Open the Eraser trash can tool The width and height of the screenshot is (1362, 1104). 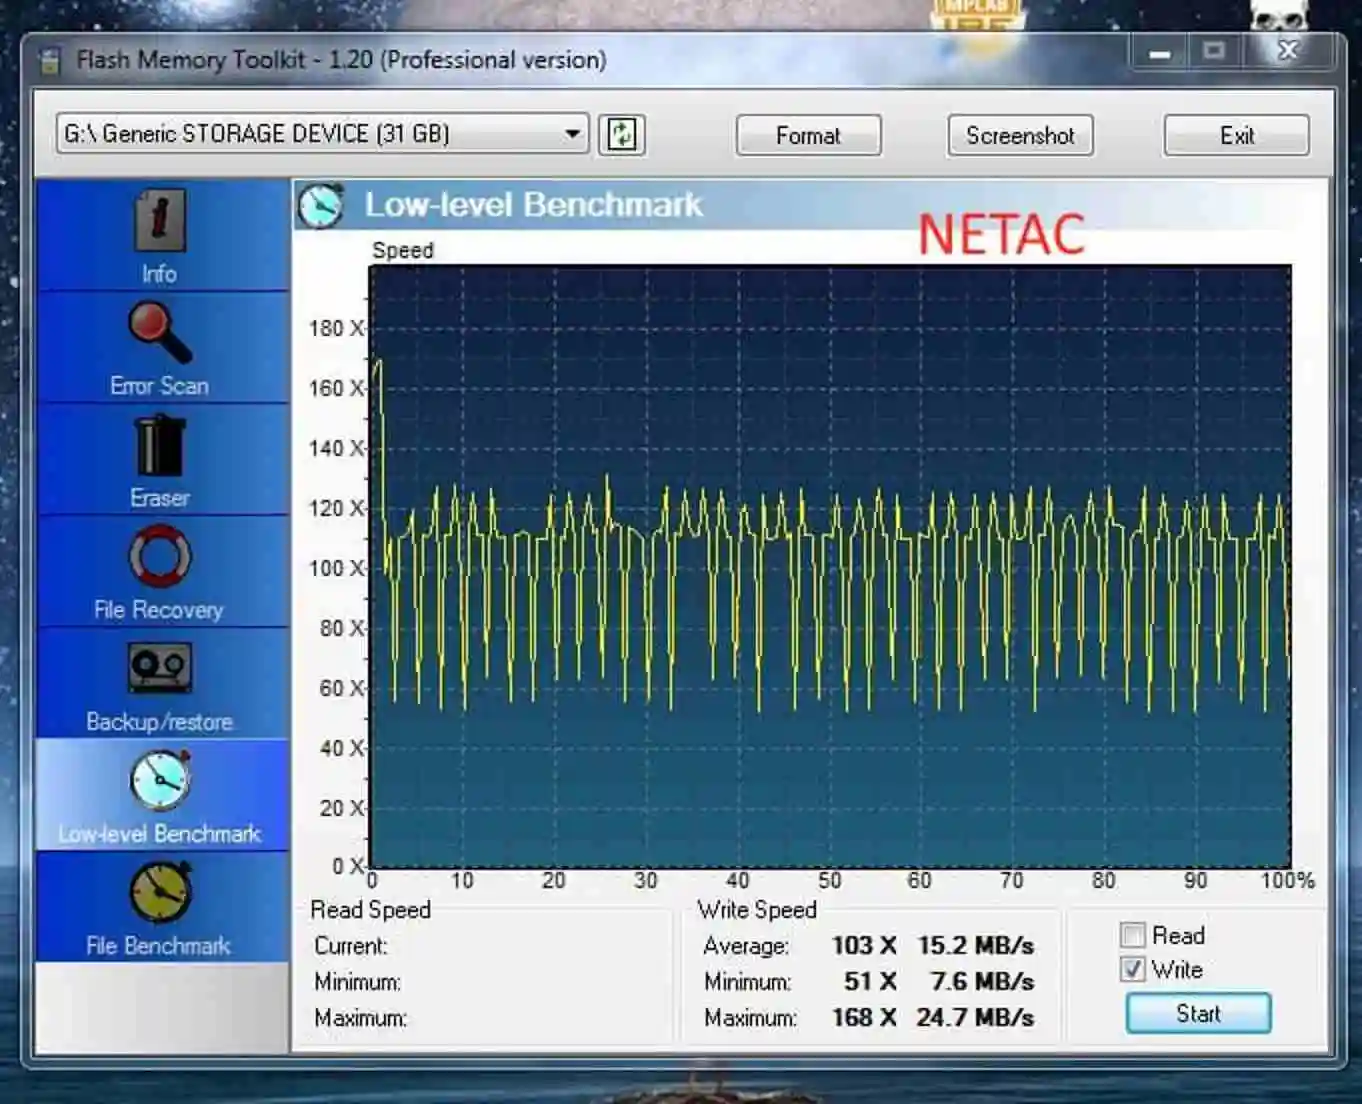click(159, 445)
